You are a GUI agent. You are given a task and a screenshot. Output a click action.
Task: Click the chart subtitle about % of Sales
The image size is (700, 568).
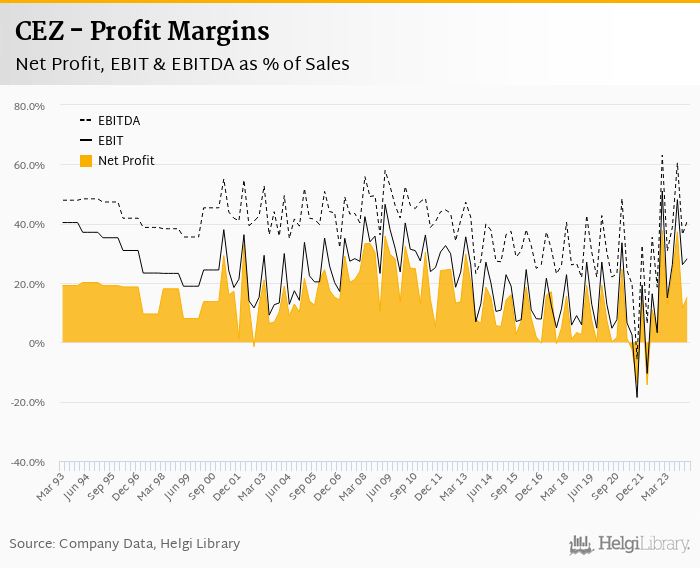[x=182, y=64]
